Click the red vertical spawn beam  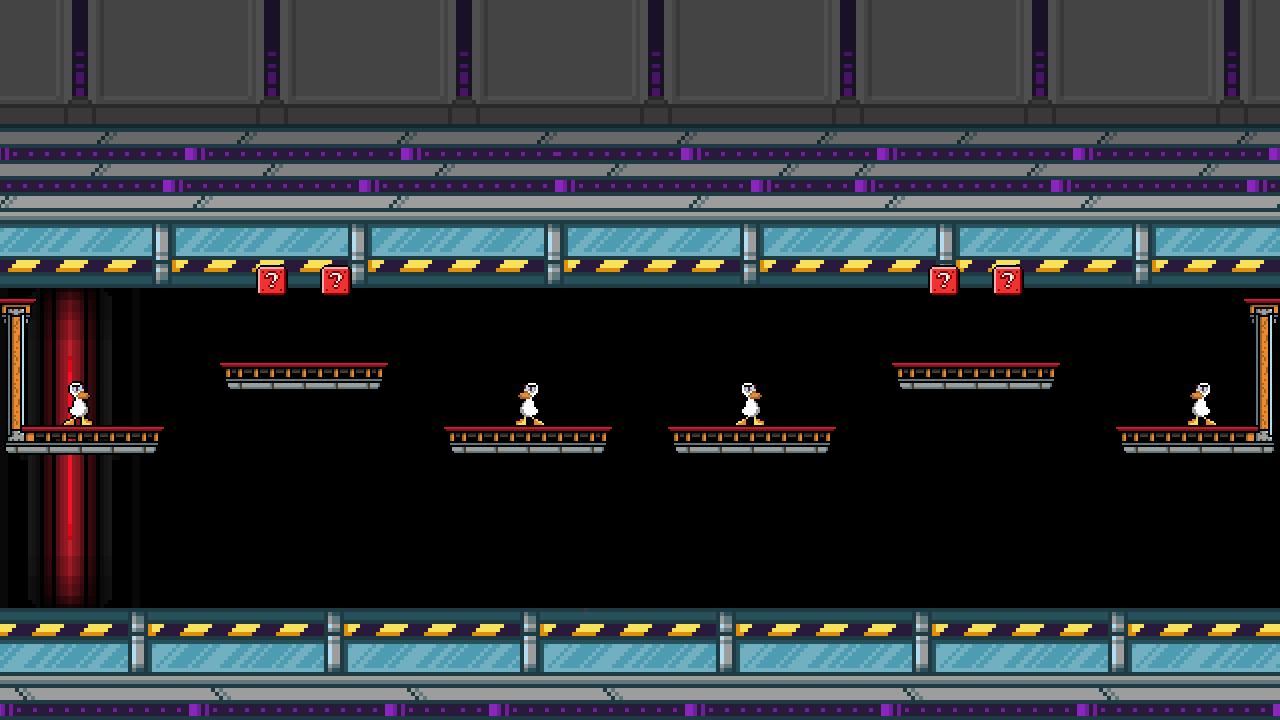pos(70,448)
